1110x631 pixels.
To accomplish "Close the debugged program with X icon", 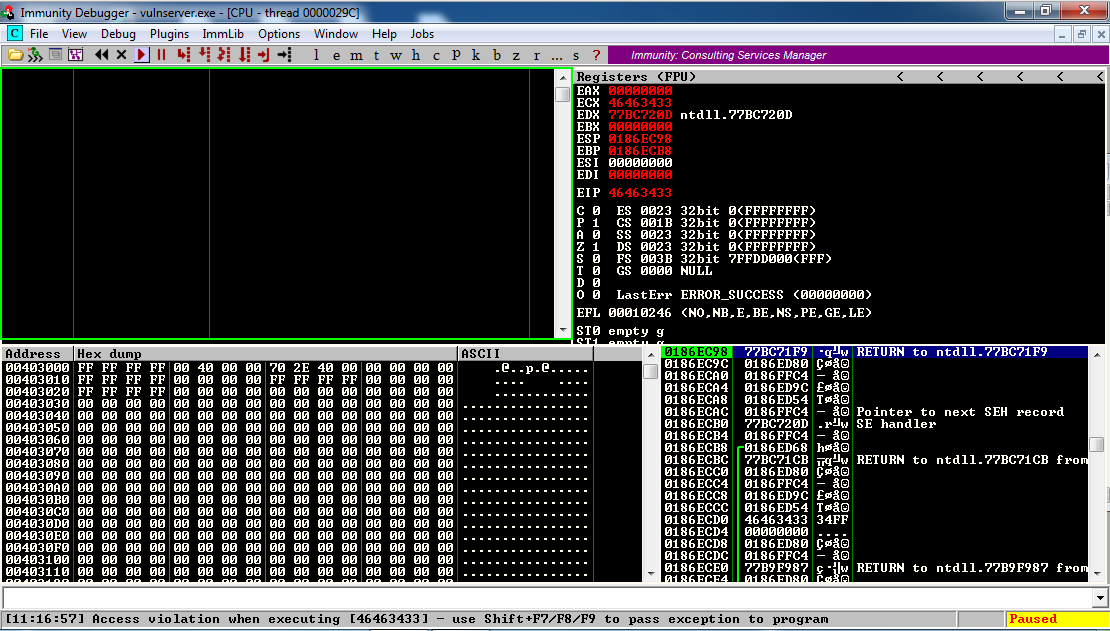I will pyautogui.click(x=121, y=55).
